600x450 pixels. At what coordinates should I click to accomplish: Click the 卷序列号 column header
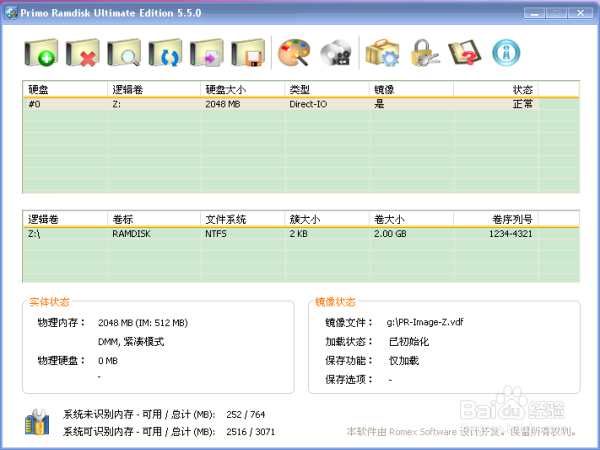click(x=496, y=219)
